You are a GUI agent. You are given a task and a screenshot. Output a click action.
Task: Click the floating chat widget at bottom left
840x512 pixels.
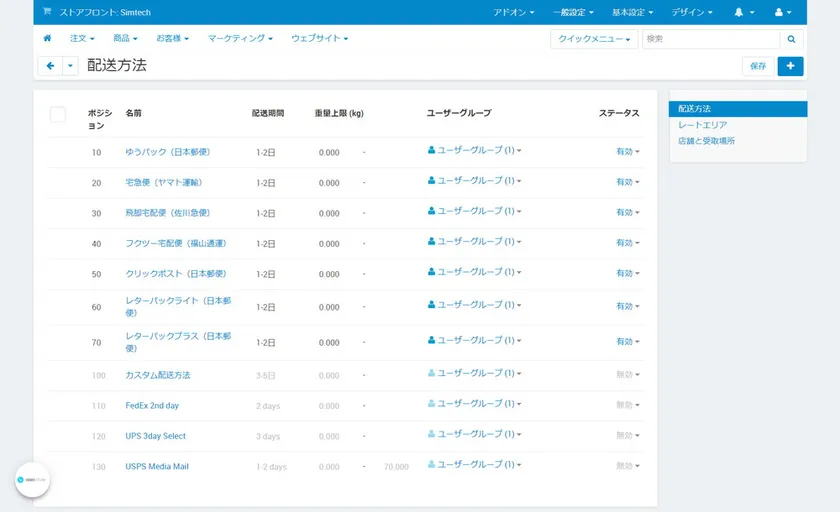(32, 480)
